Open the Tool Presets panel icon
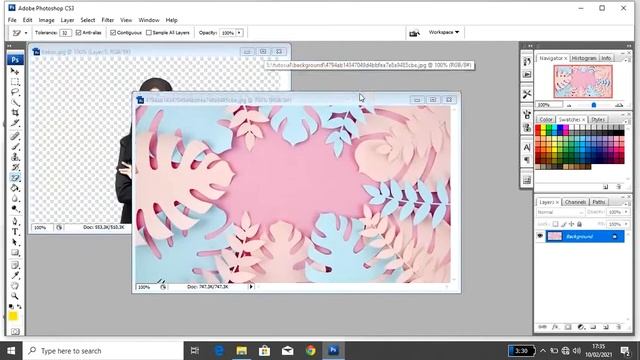This screenshot has height=360, width=640. click(527, 94)
